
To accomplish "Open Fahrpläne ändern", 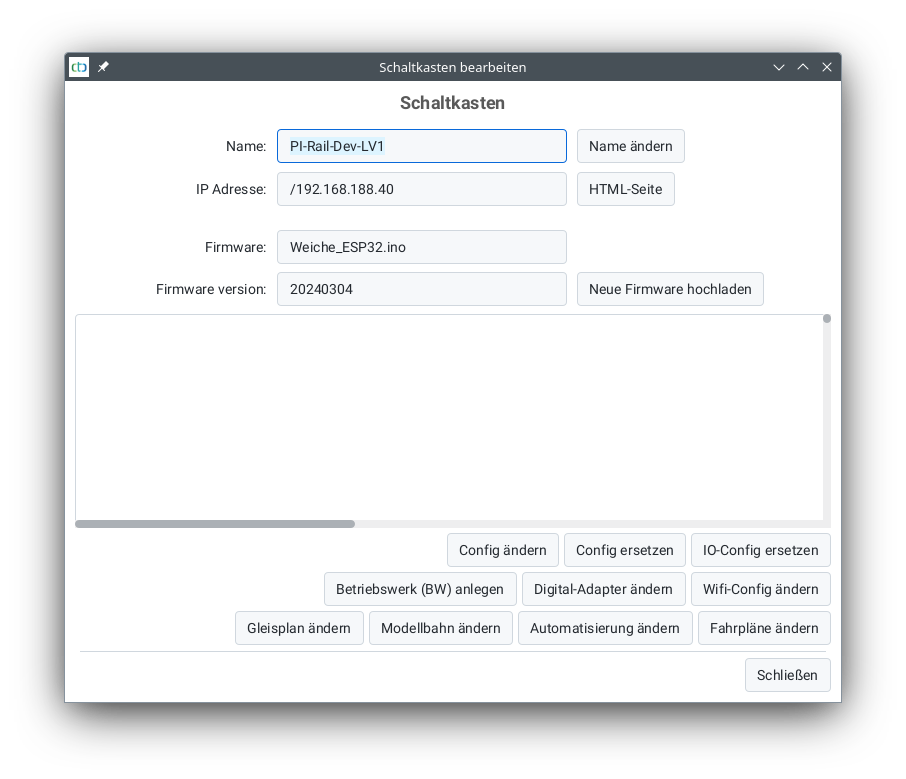I will pyautogui.click(x=764, y=628).
